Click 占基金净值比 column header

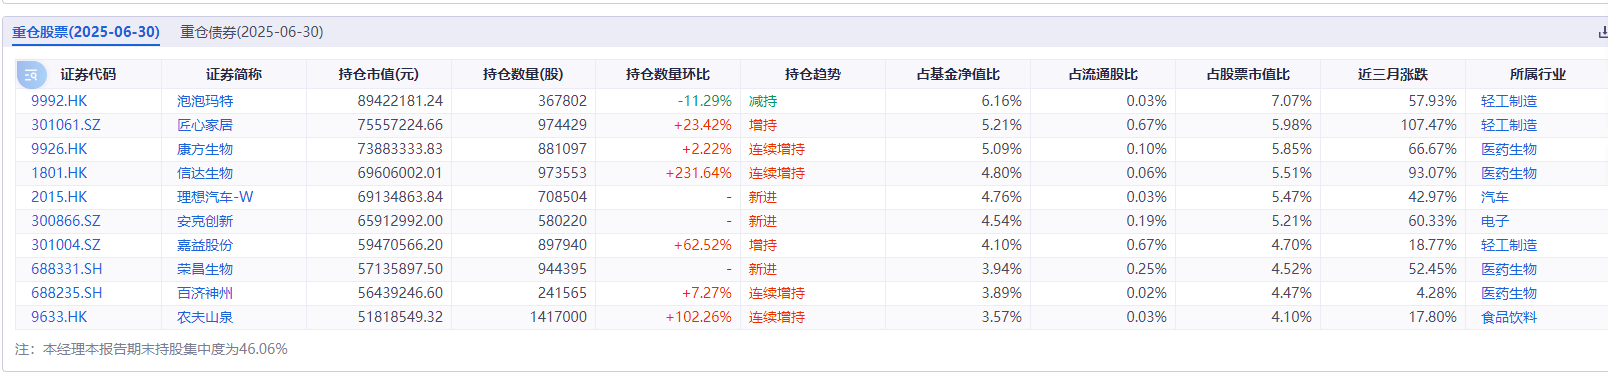coord(958,74)
